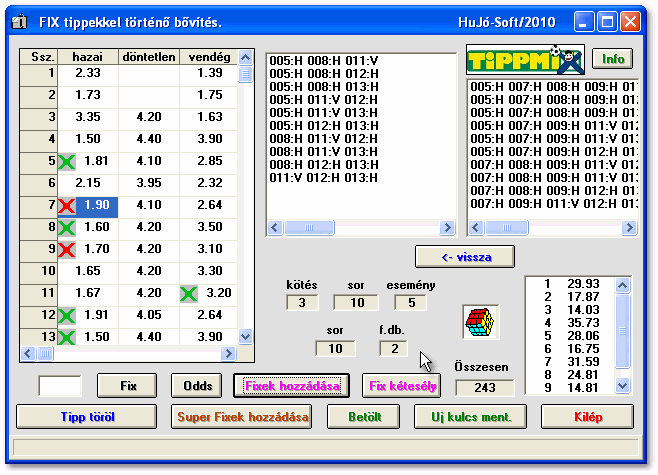Viewport: 658px width, 475px height.
Task: Select results row 1 with 29.93
Action: tap(571, 284)
